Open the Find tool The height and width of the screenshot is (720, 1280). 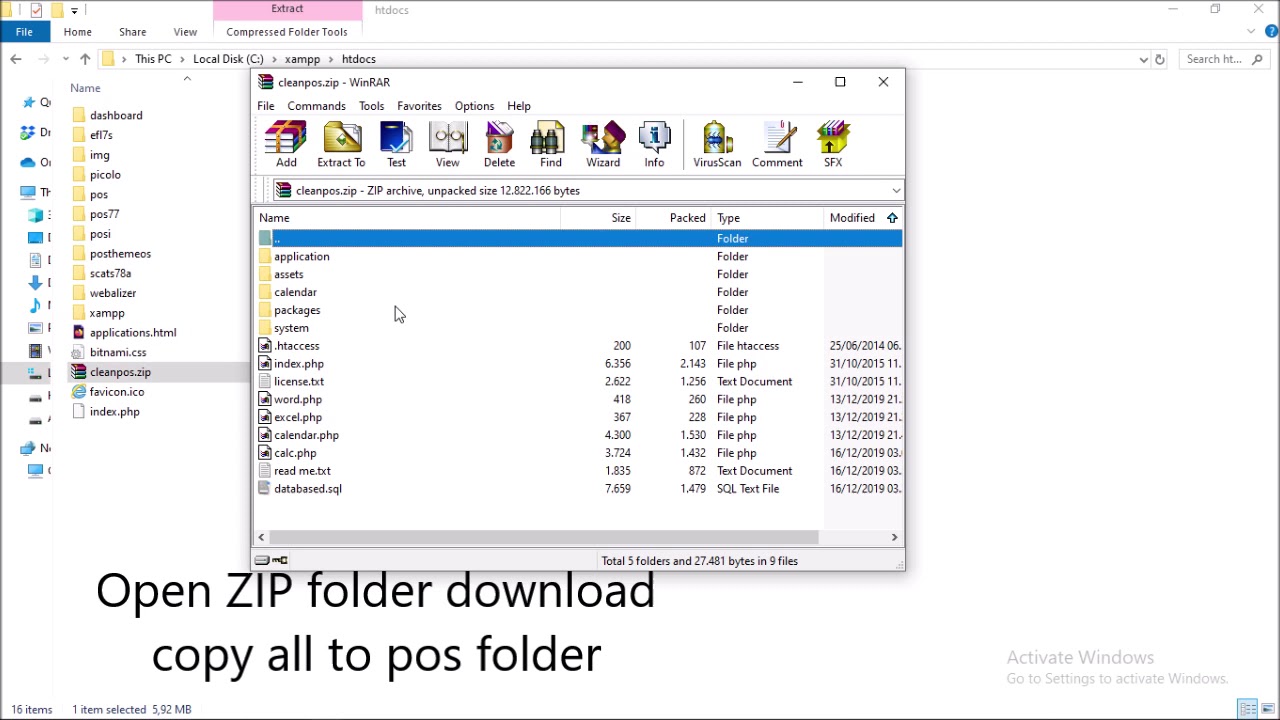point(551,144)
